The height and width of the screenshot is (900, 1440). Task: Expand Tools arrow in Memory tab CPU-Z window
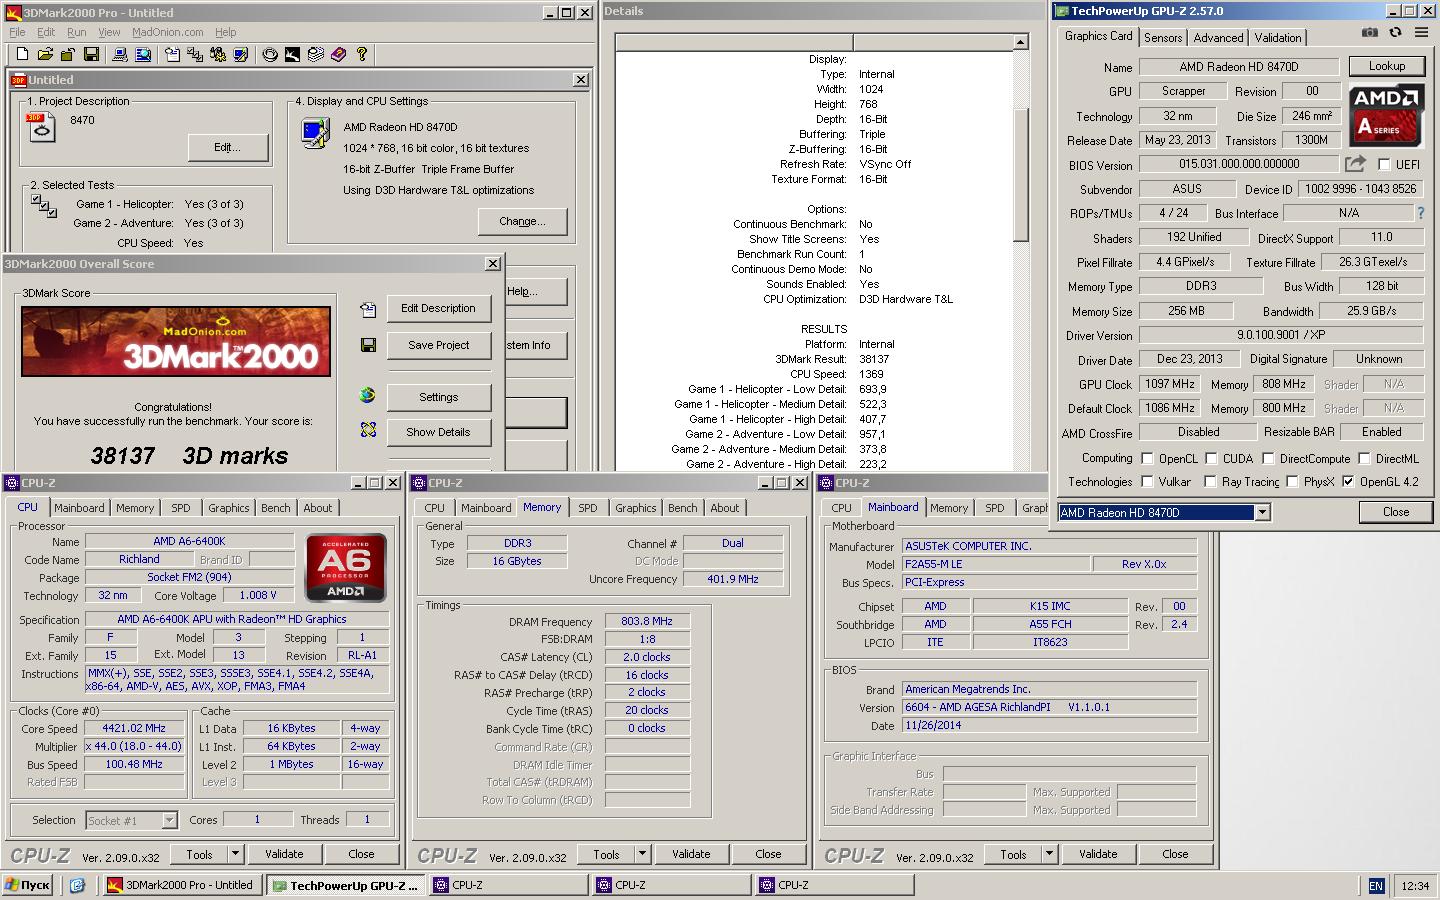pyautogui.click(x=642, y=854)
